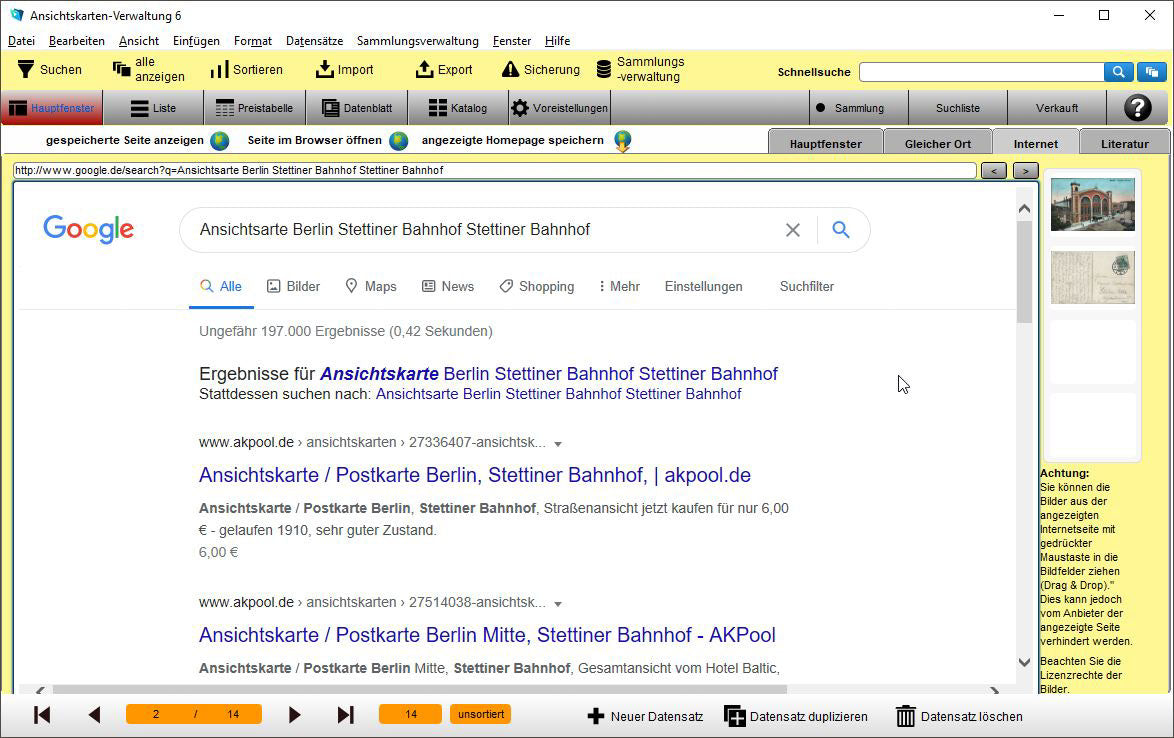Viewport: 1174px width, 738px height.
Task: Open Sicherung backup warning icon
Action: (510, 69)
